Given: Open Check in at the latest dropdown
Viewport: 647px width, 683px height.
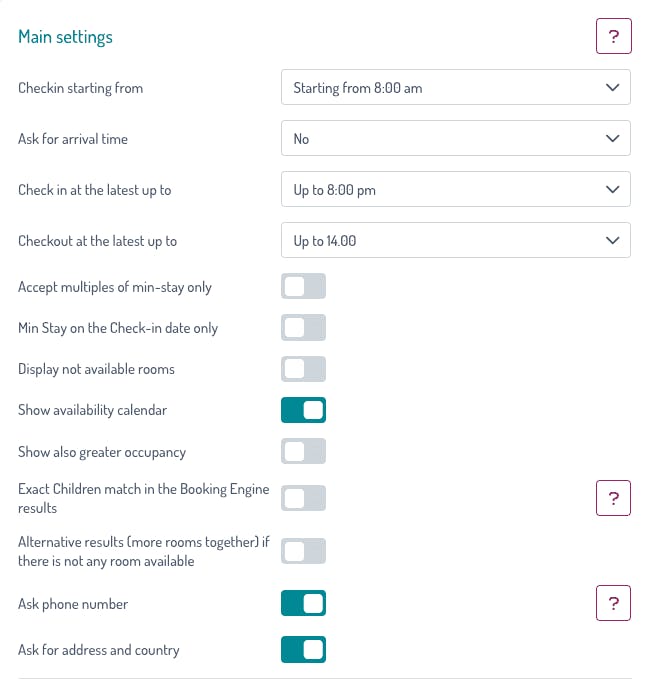Looking at the screenshot, I should [x=455, y=190].
